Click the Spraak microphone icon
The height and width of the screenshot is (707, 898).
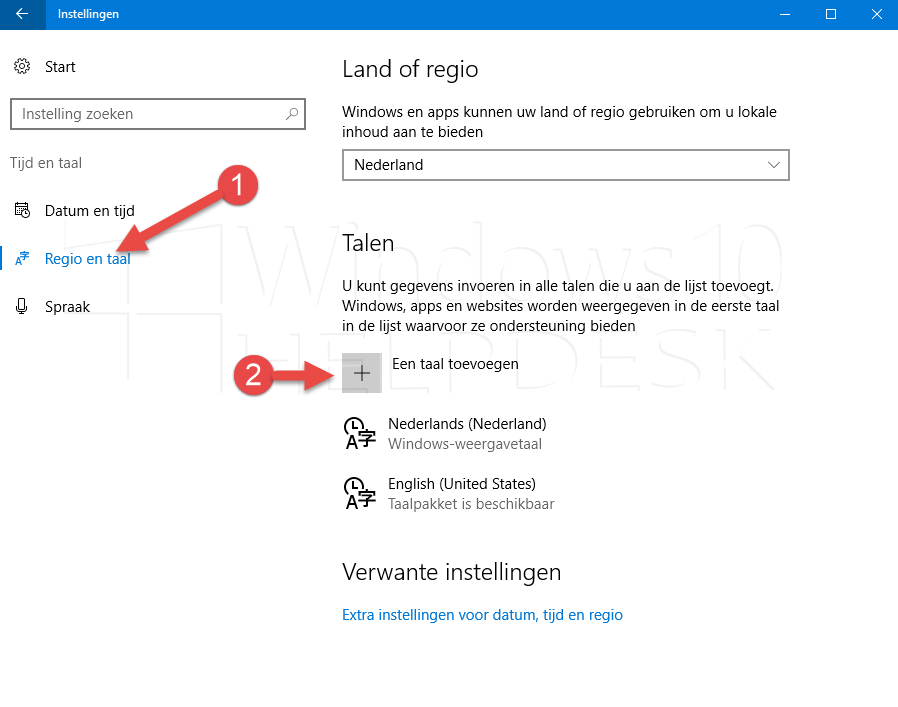click(22, 307)
